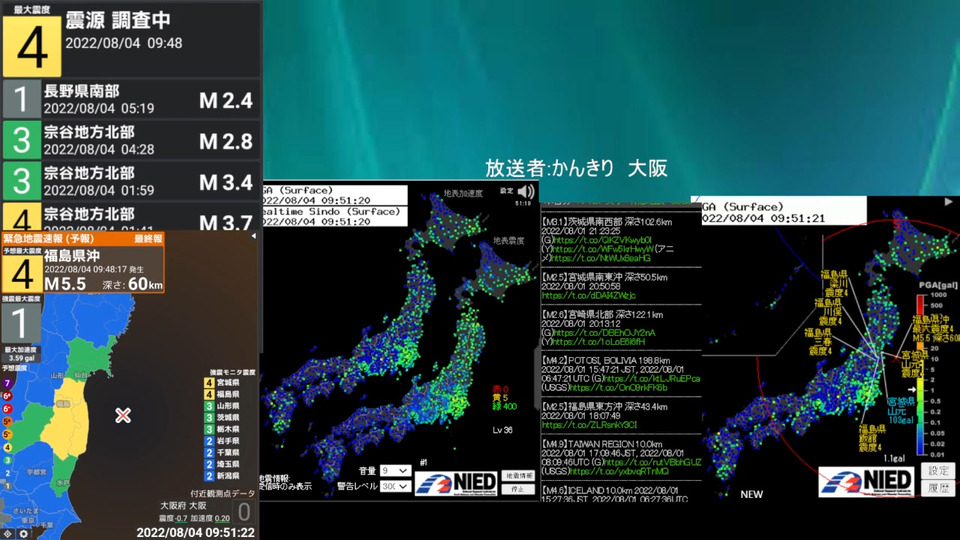The height and width of the screenshot is (540, 960).
Task: Click the 強震最大震度 1 badge
Action: click(x=21, y=323)
